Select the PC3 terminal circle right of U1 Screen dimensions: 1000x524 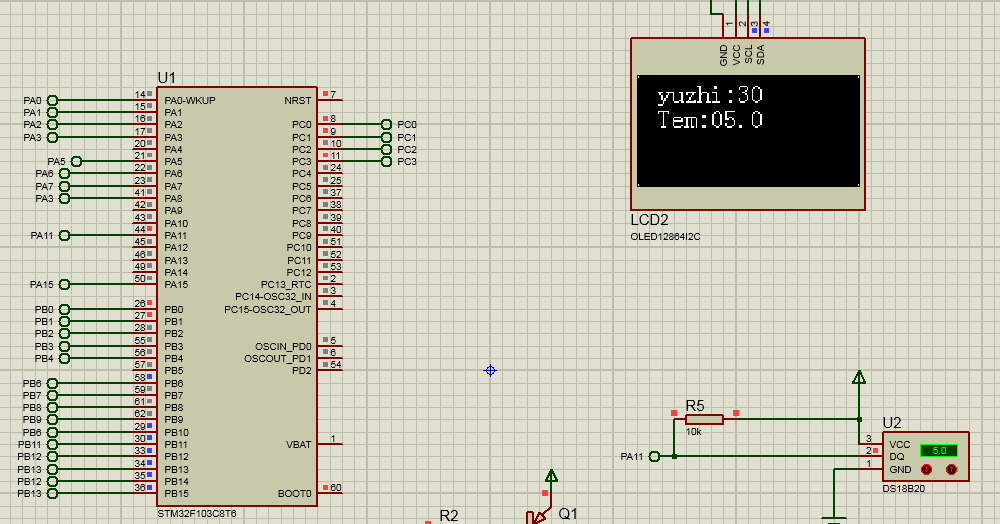[x=386, y=161]
